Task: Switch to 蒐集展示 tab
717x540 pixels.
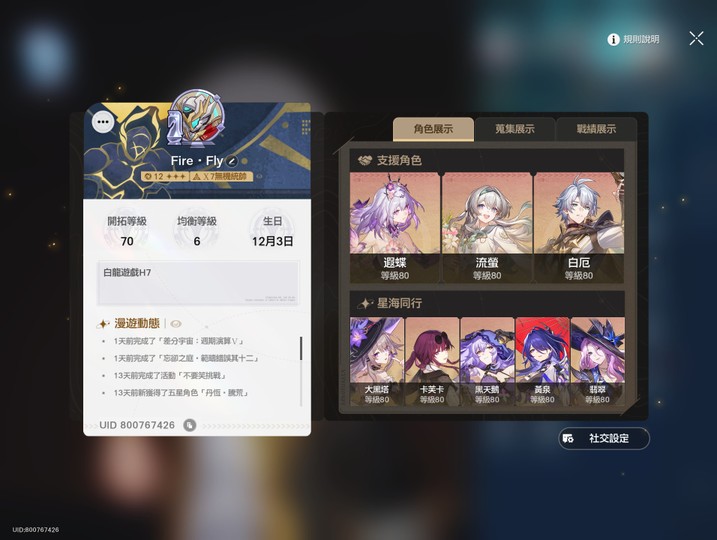Action: (514, 129)
